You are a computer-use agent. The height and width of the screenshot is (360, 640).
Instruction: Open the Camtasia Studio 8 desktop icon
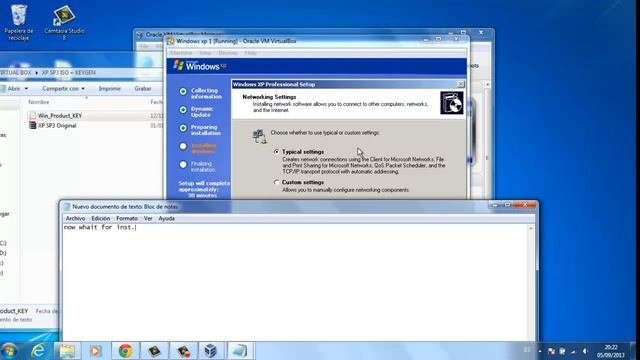point(64,22)
